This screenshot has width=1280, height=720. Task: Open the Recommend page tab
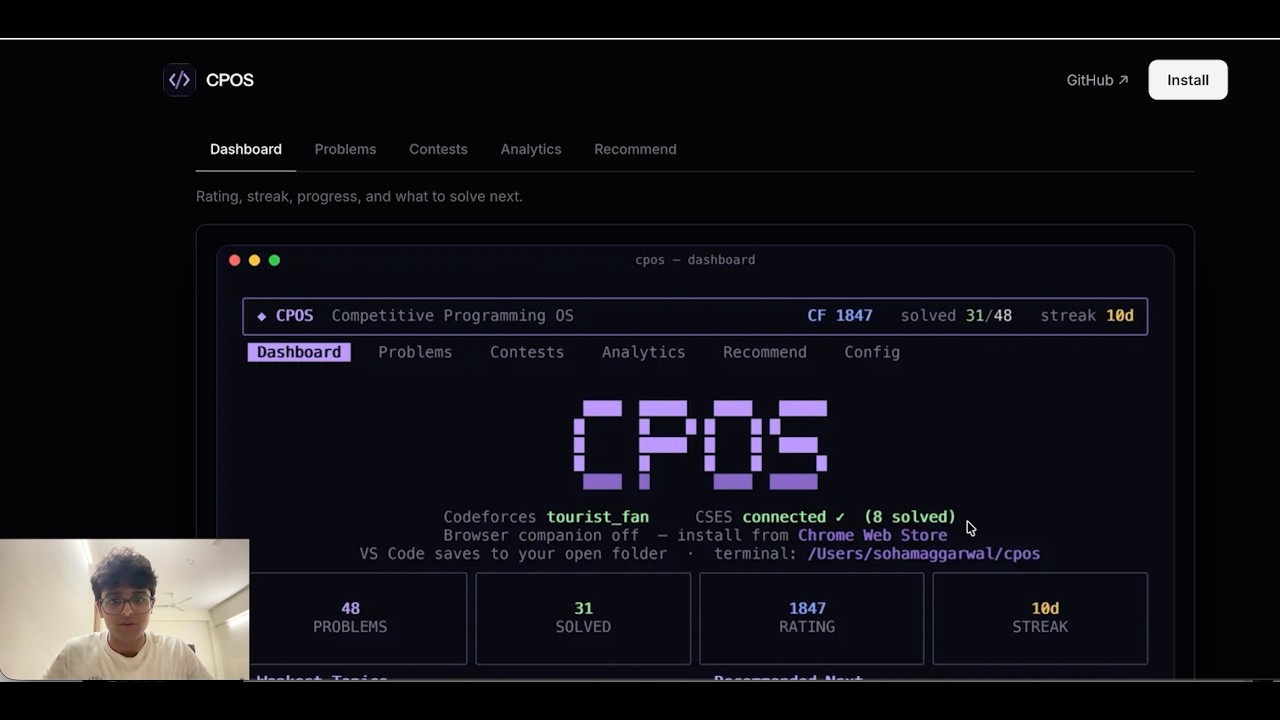[x=635, y=149]
